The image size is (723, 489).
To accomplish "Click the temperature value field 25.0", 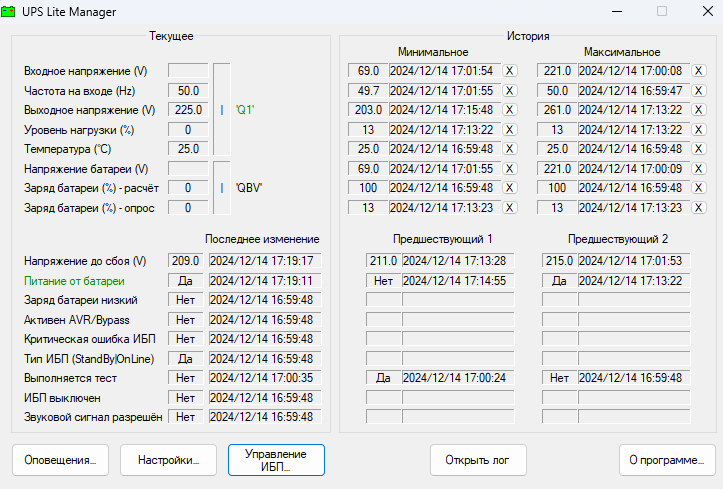I will 187,149.
